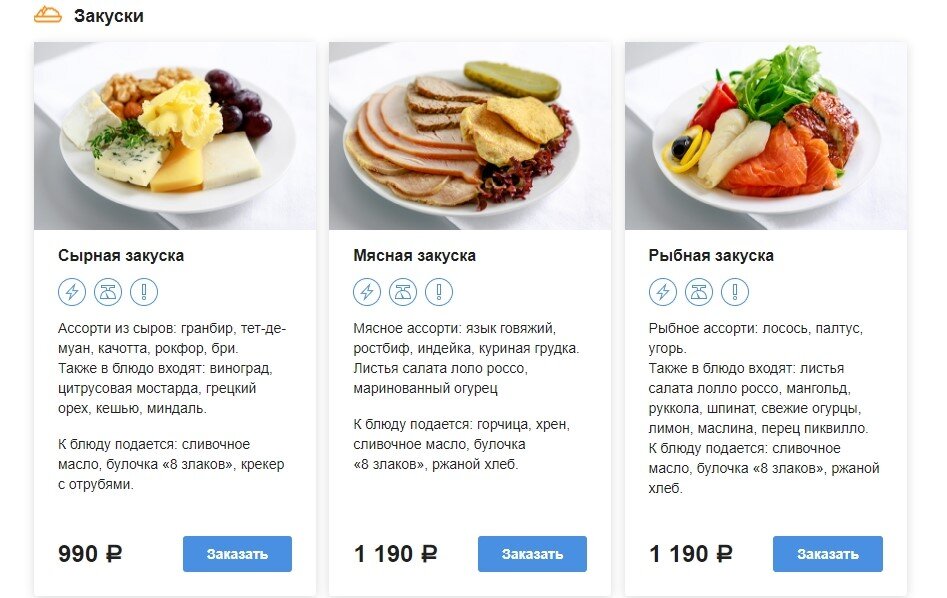Screen dimensions: 947x598
Task: Click the scale icon under Рыбная закуска
Action: [699, 292]
